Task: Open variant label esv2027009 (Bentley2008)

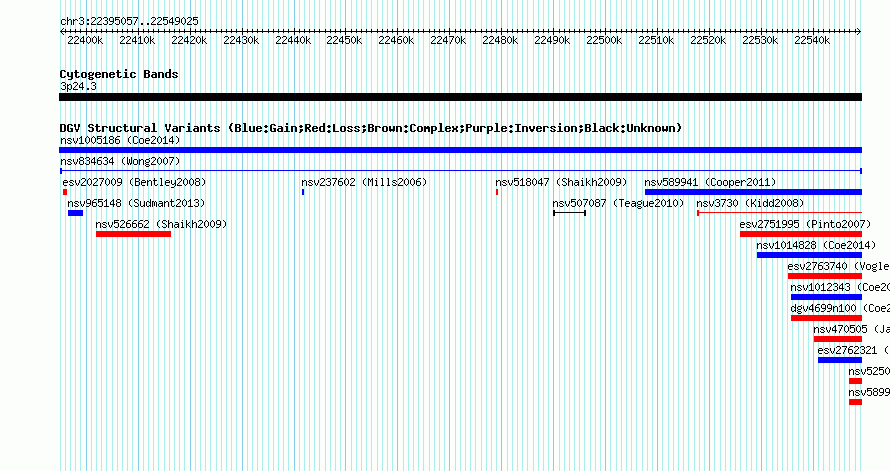Action: click(135, 182)
